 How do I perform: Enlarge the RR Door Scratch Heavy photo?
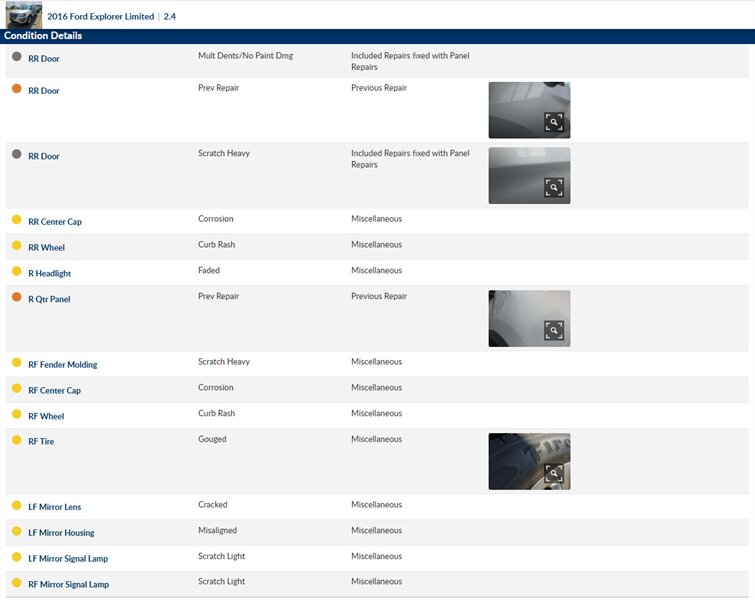(x=554, y=187)
